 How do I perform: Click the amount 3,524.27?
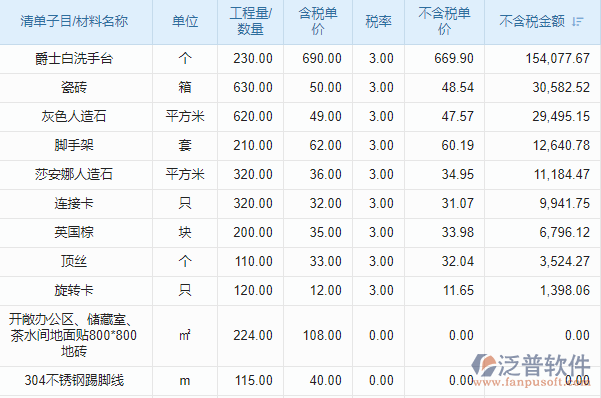(x=565, y=261)
